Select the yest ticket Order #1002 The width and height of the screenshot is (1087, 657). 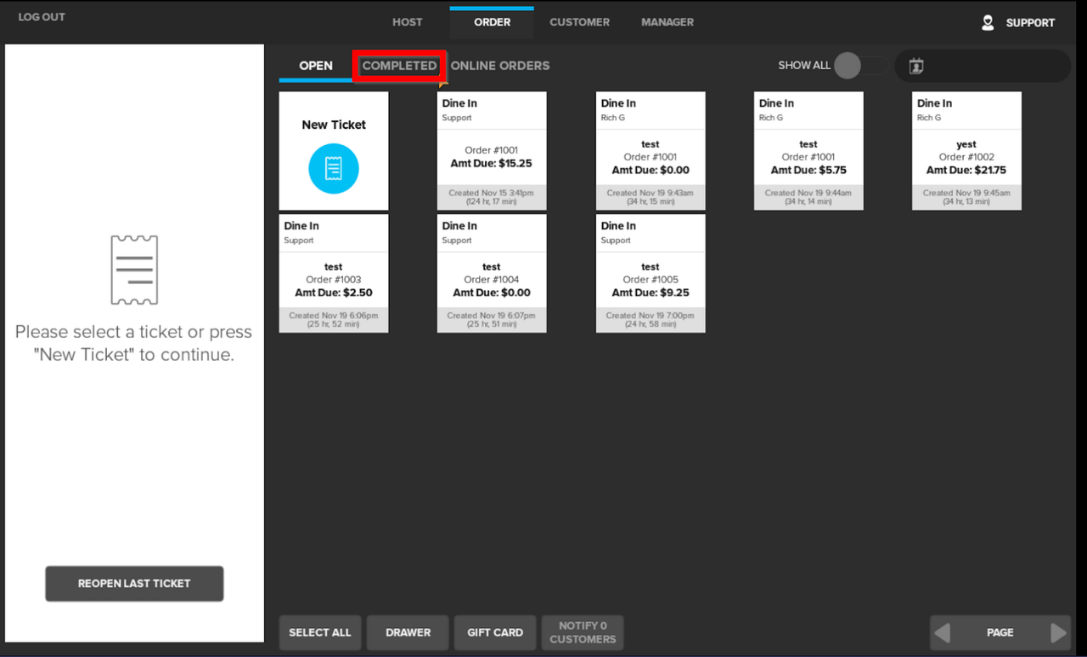pyautogui.click(x=966, y=151)
